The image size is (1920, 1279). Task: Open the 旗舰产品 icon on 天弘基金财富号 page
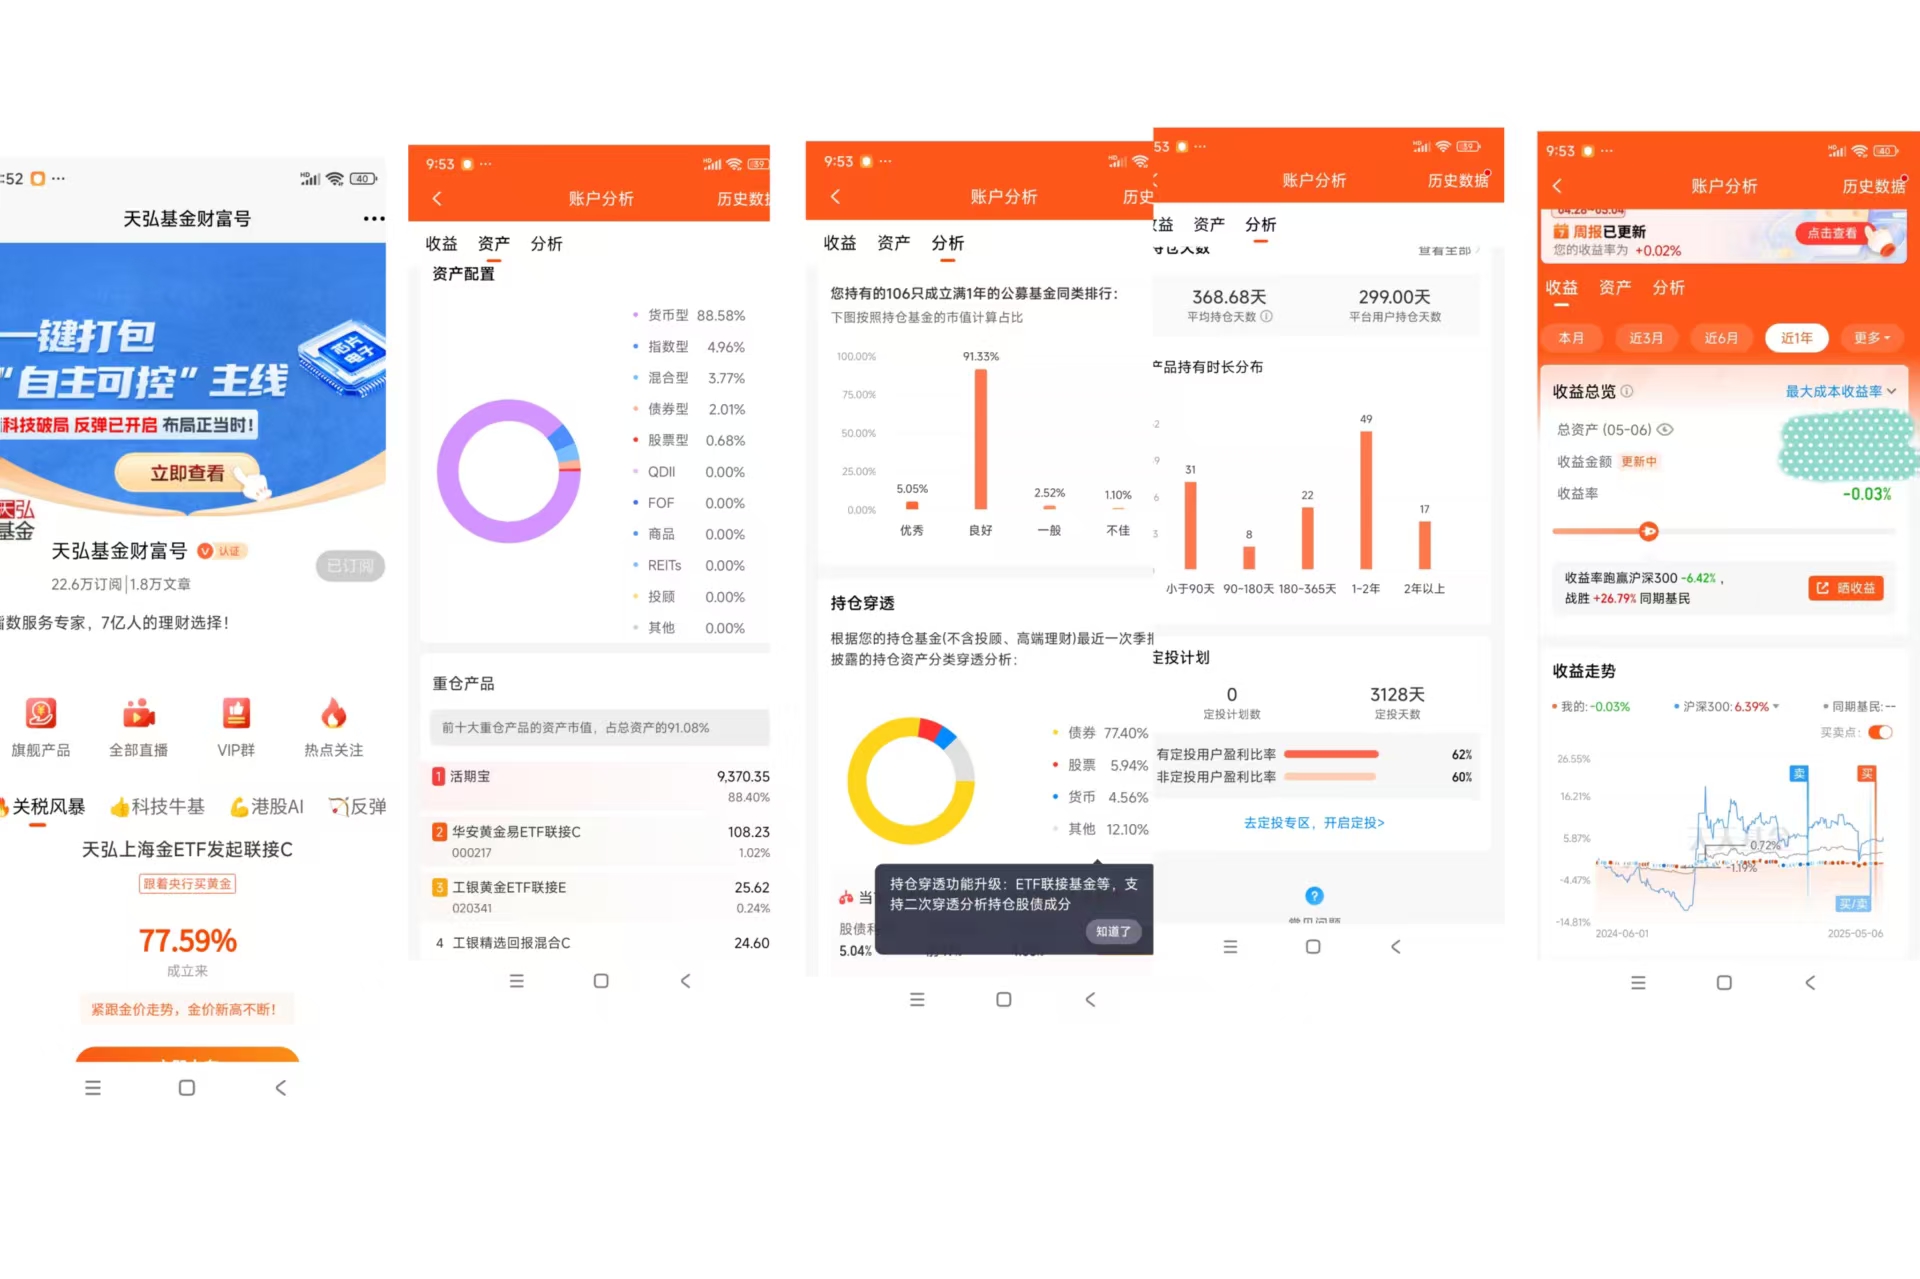point(41,714)
